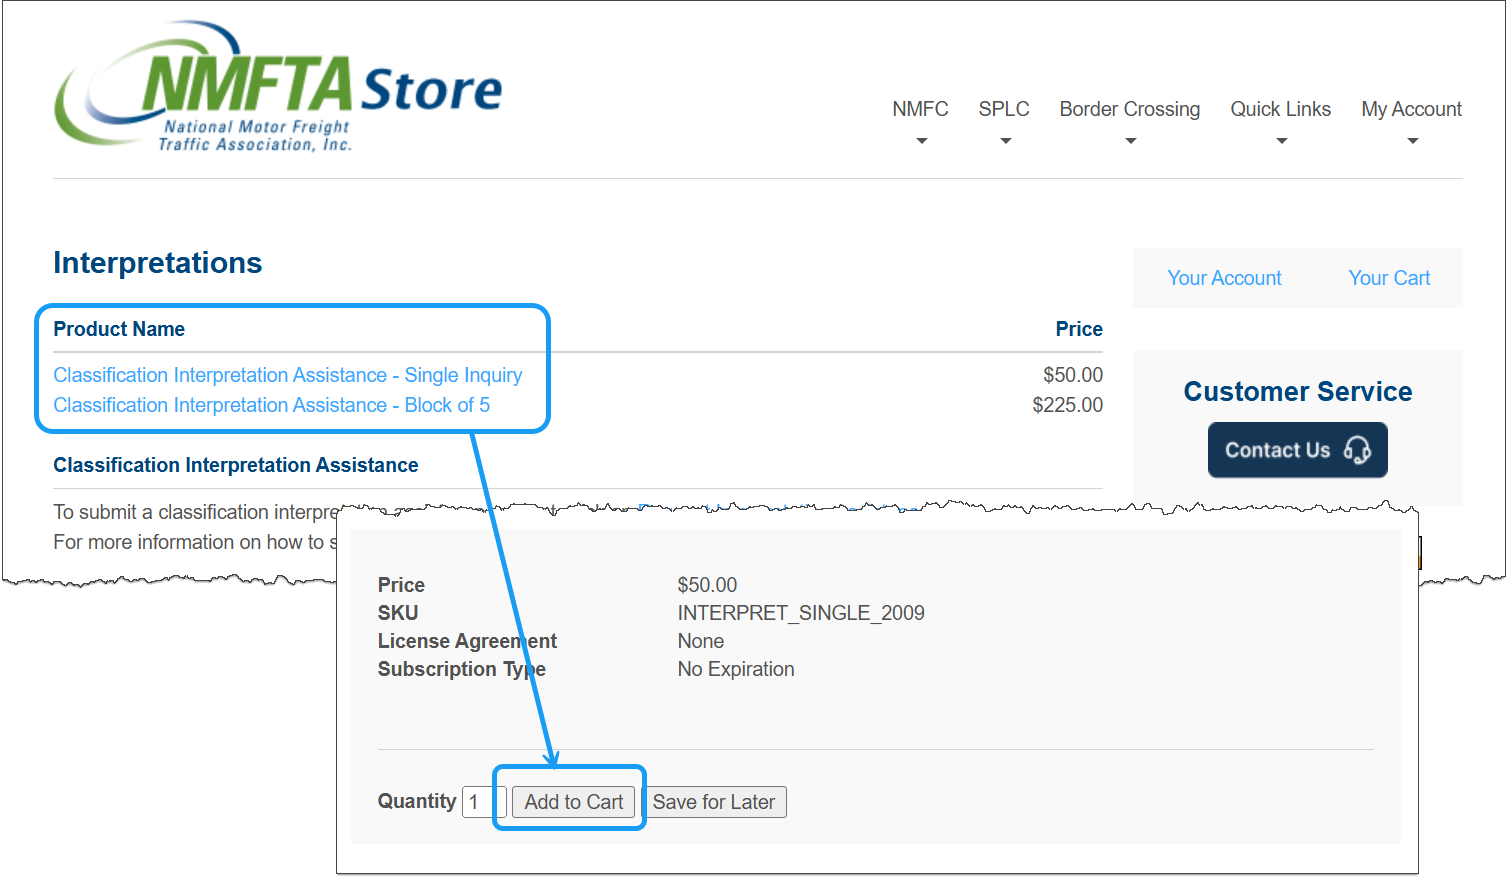
Task: Select the $50.00 price in the Interpretations table
Action: [x=1073, y=375]
